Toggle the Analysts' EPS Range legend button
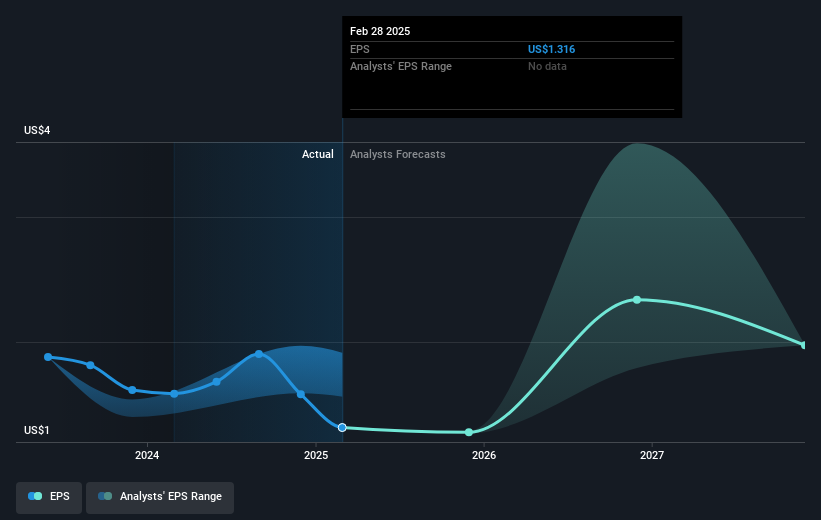Screen dimensions: 821x520 pyautogui.click(x=160, y=497)
